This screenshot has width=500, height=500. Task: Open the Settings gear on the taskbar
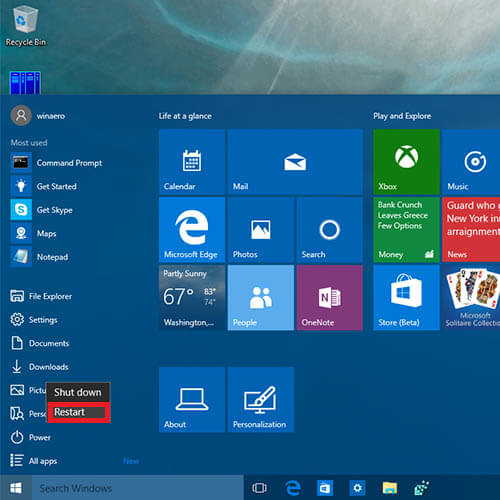[357, 488]
